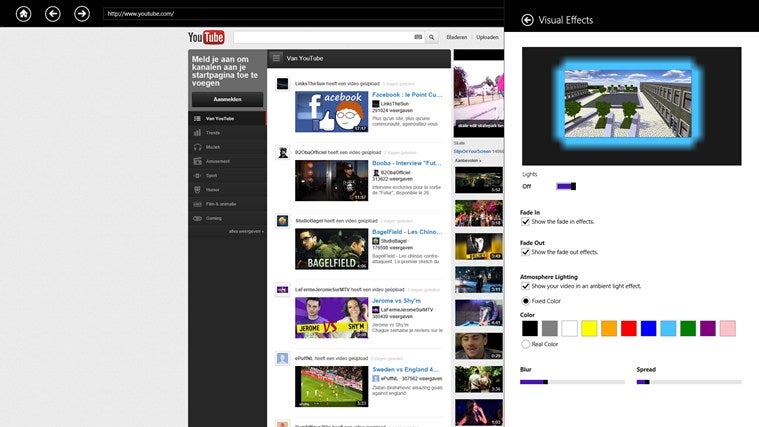Viewport: 759px width, 427px height.
Task: Select the Real Color radio button
Action: [526, 344]
